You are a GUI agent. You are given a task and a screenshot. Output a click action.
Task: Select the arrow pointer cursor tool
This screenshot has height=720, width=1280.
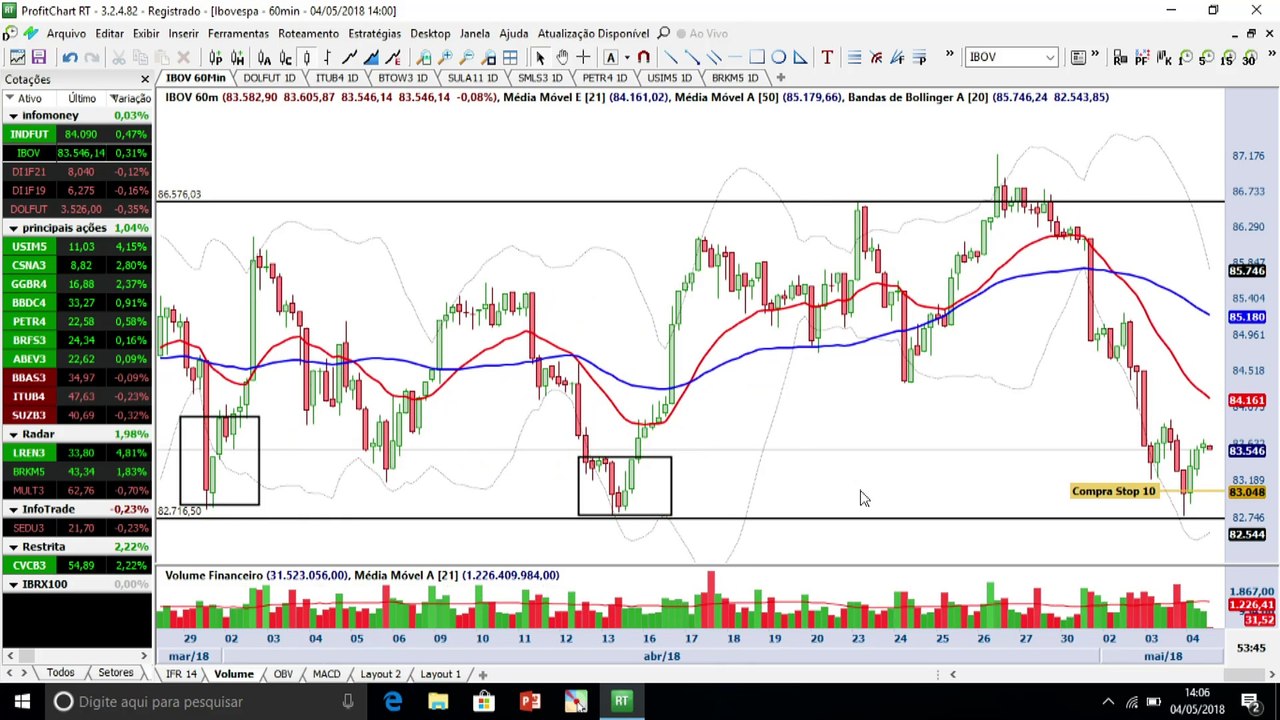pyautogui.click(x=540, y=57)
